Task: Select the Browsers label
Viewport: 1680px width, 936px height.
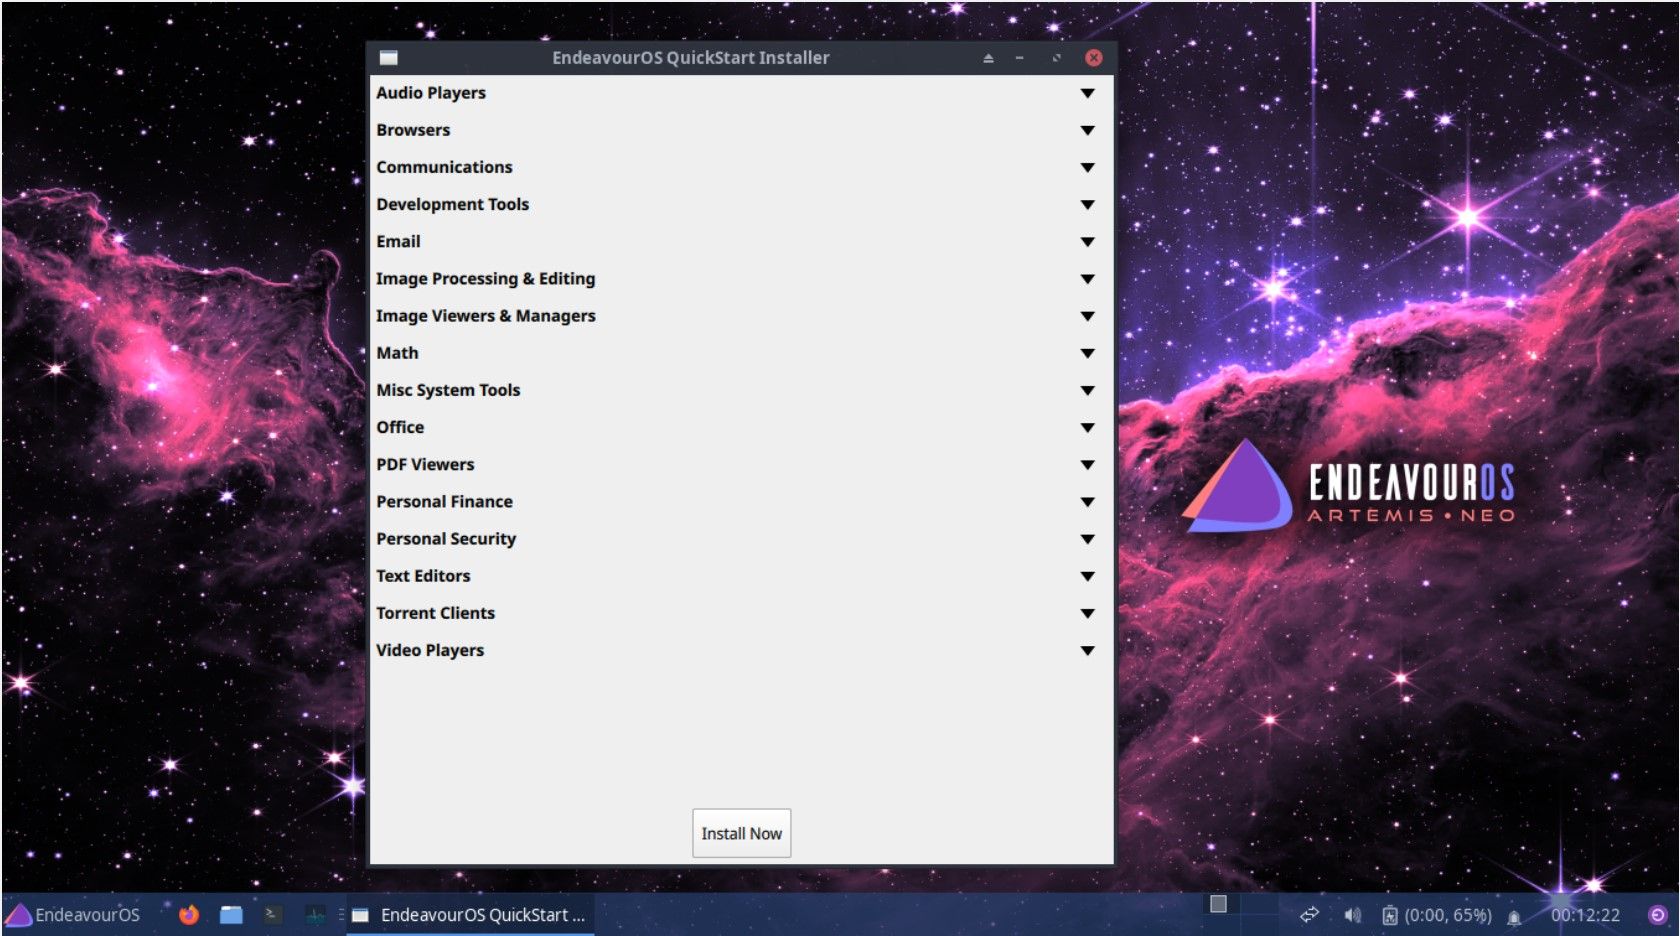Action: [x=413, y=130]
